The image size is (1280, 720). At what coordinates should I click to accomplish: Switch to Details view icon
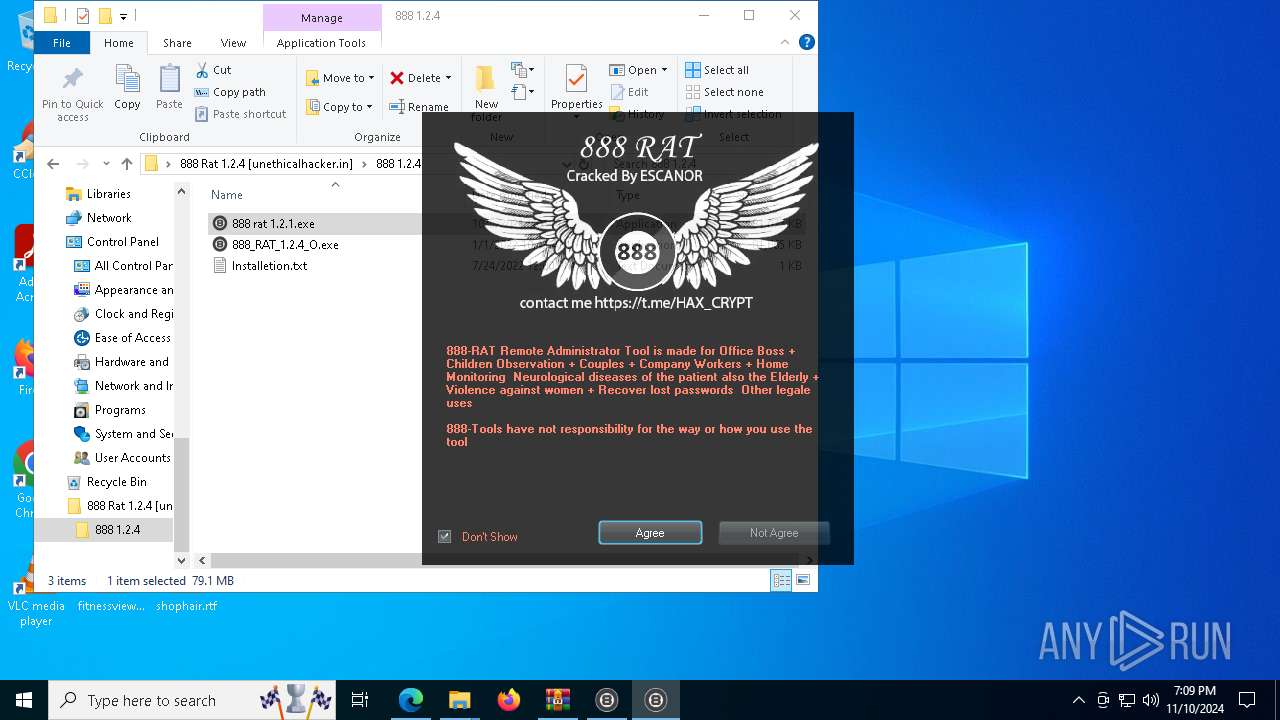(x=781, y=580)
